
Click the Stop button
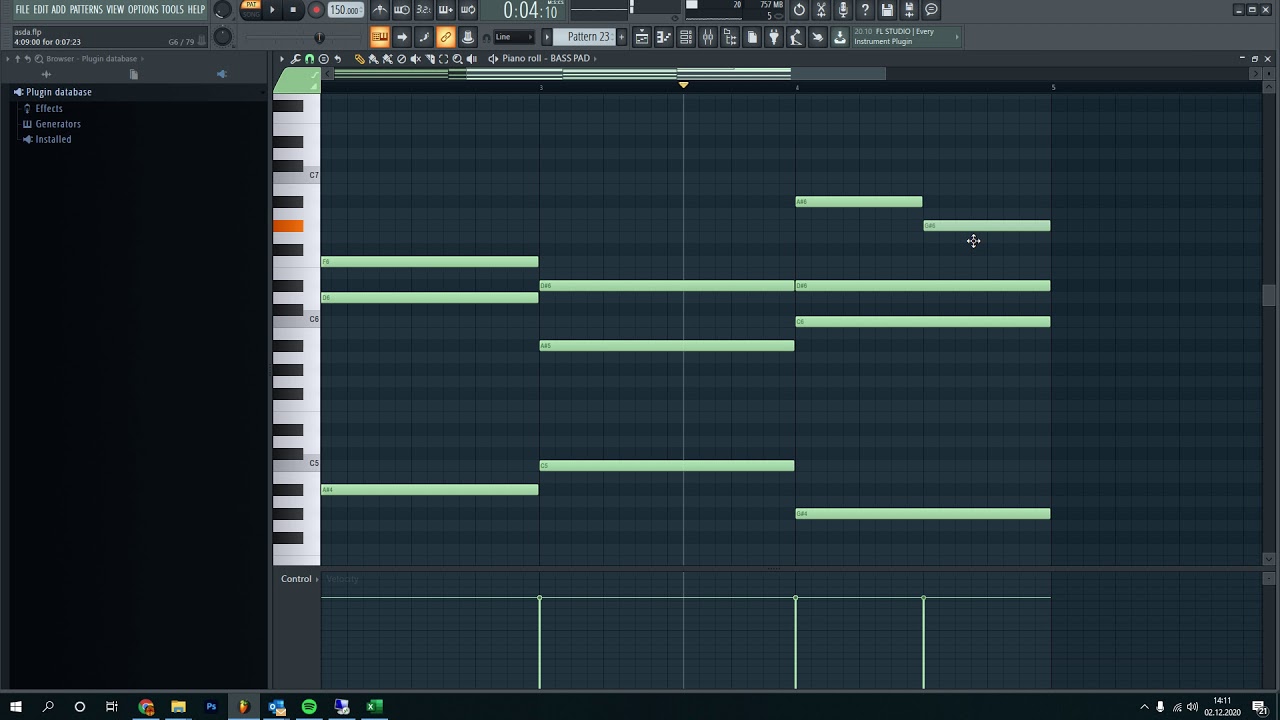pyautogui.click(x=293, y=10)
